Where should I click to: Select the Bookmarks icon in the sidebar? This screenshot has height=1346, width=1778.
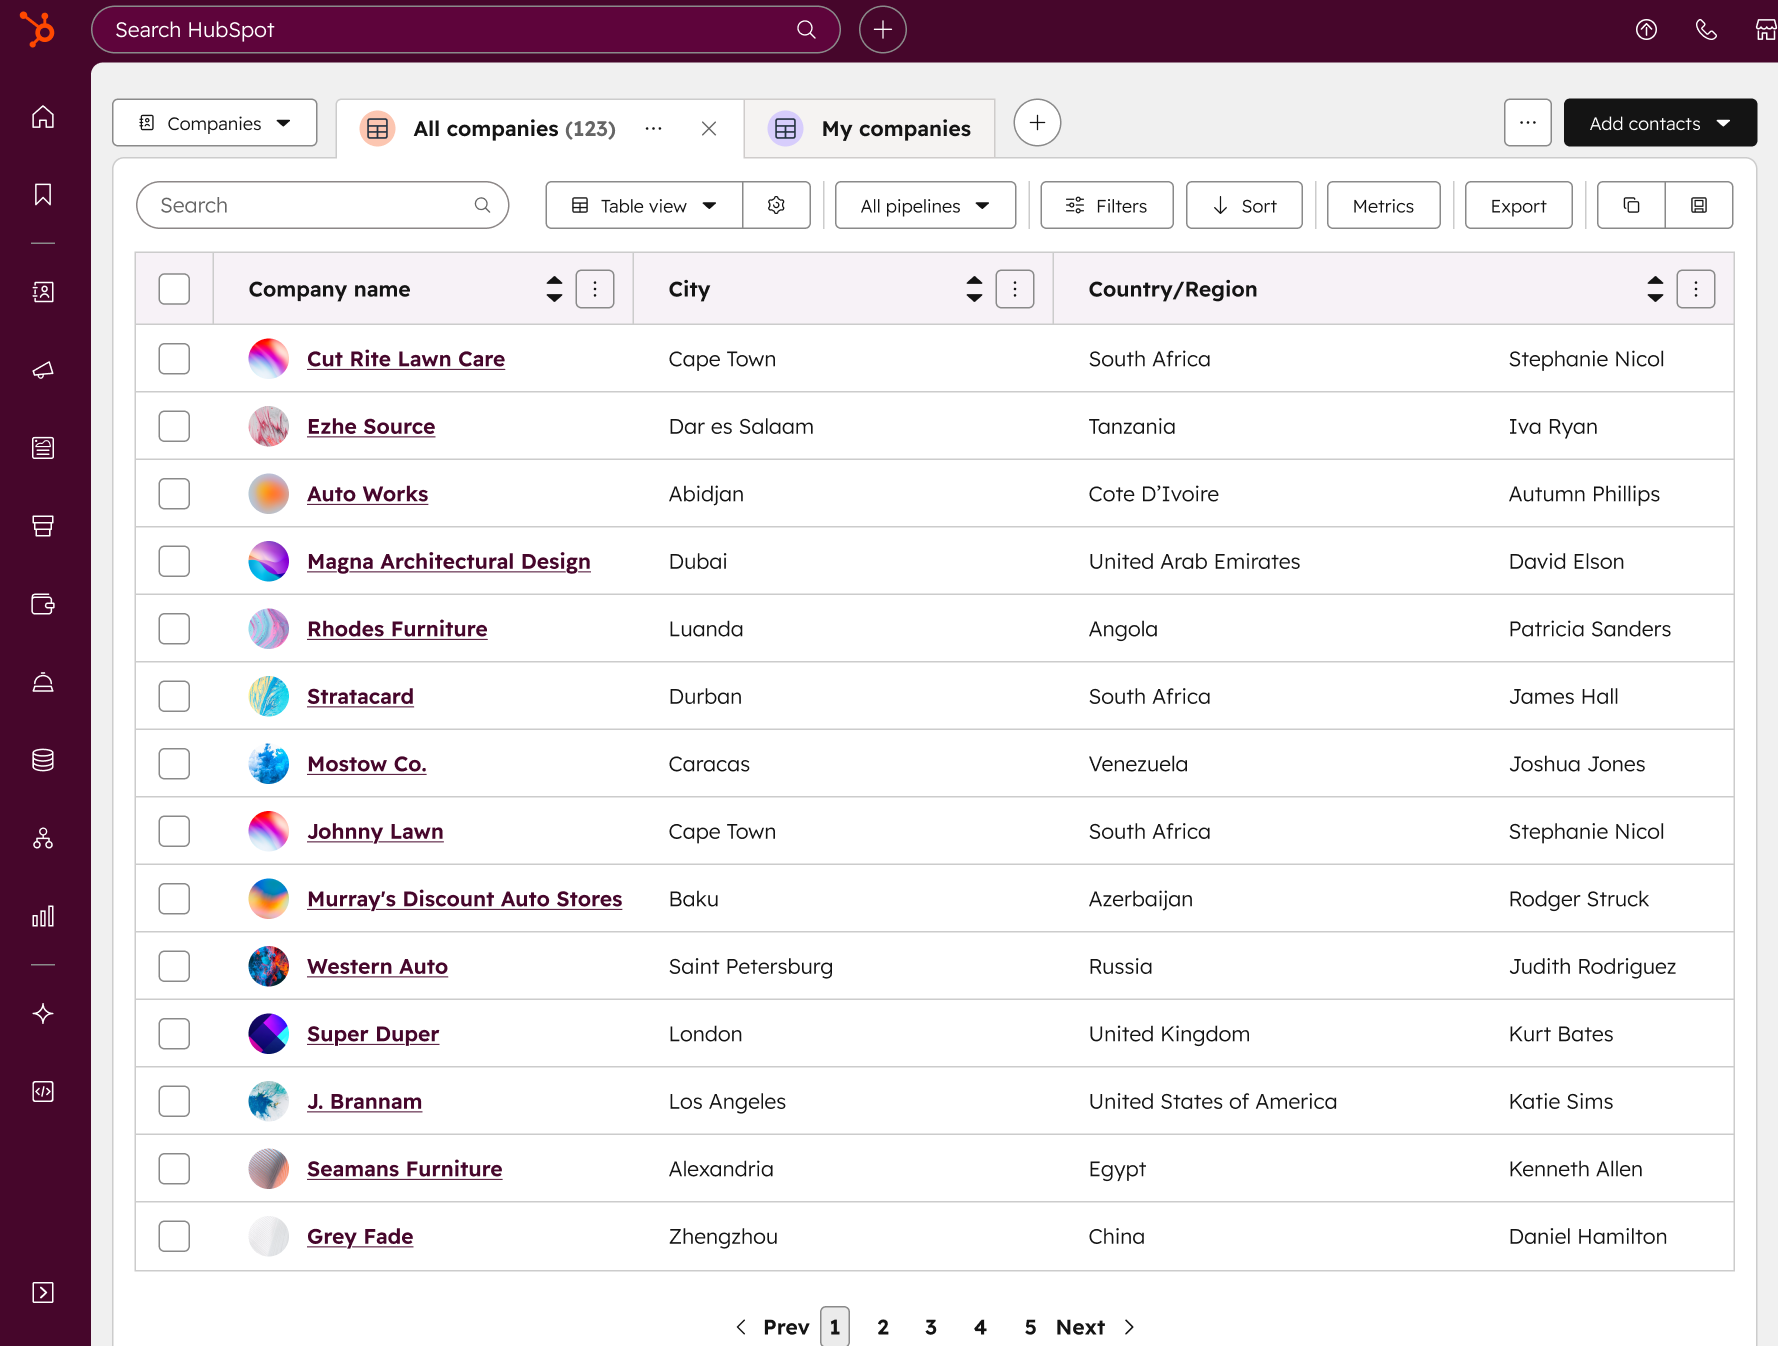(43, 194)
